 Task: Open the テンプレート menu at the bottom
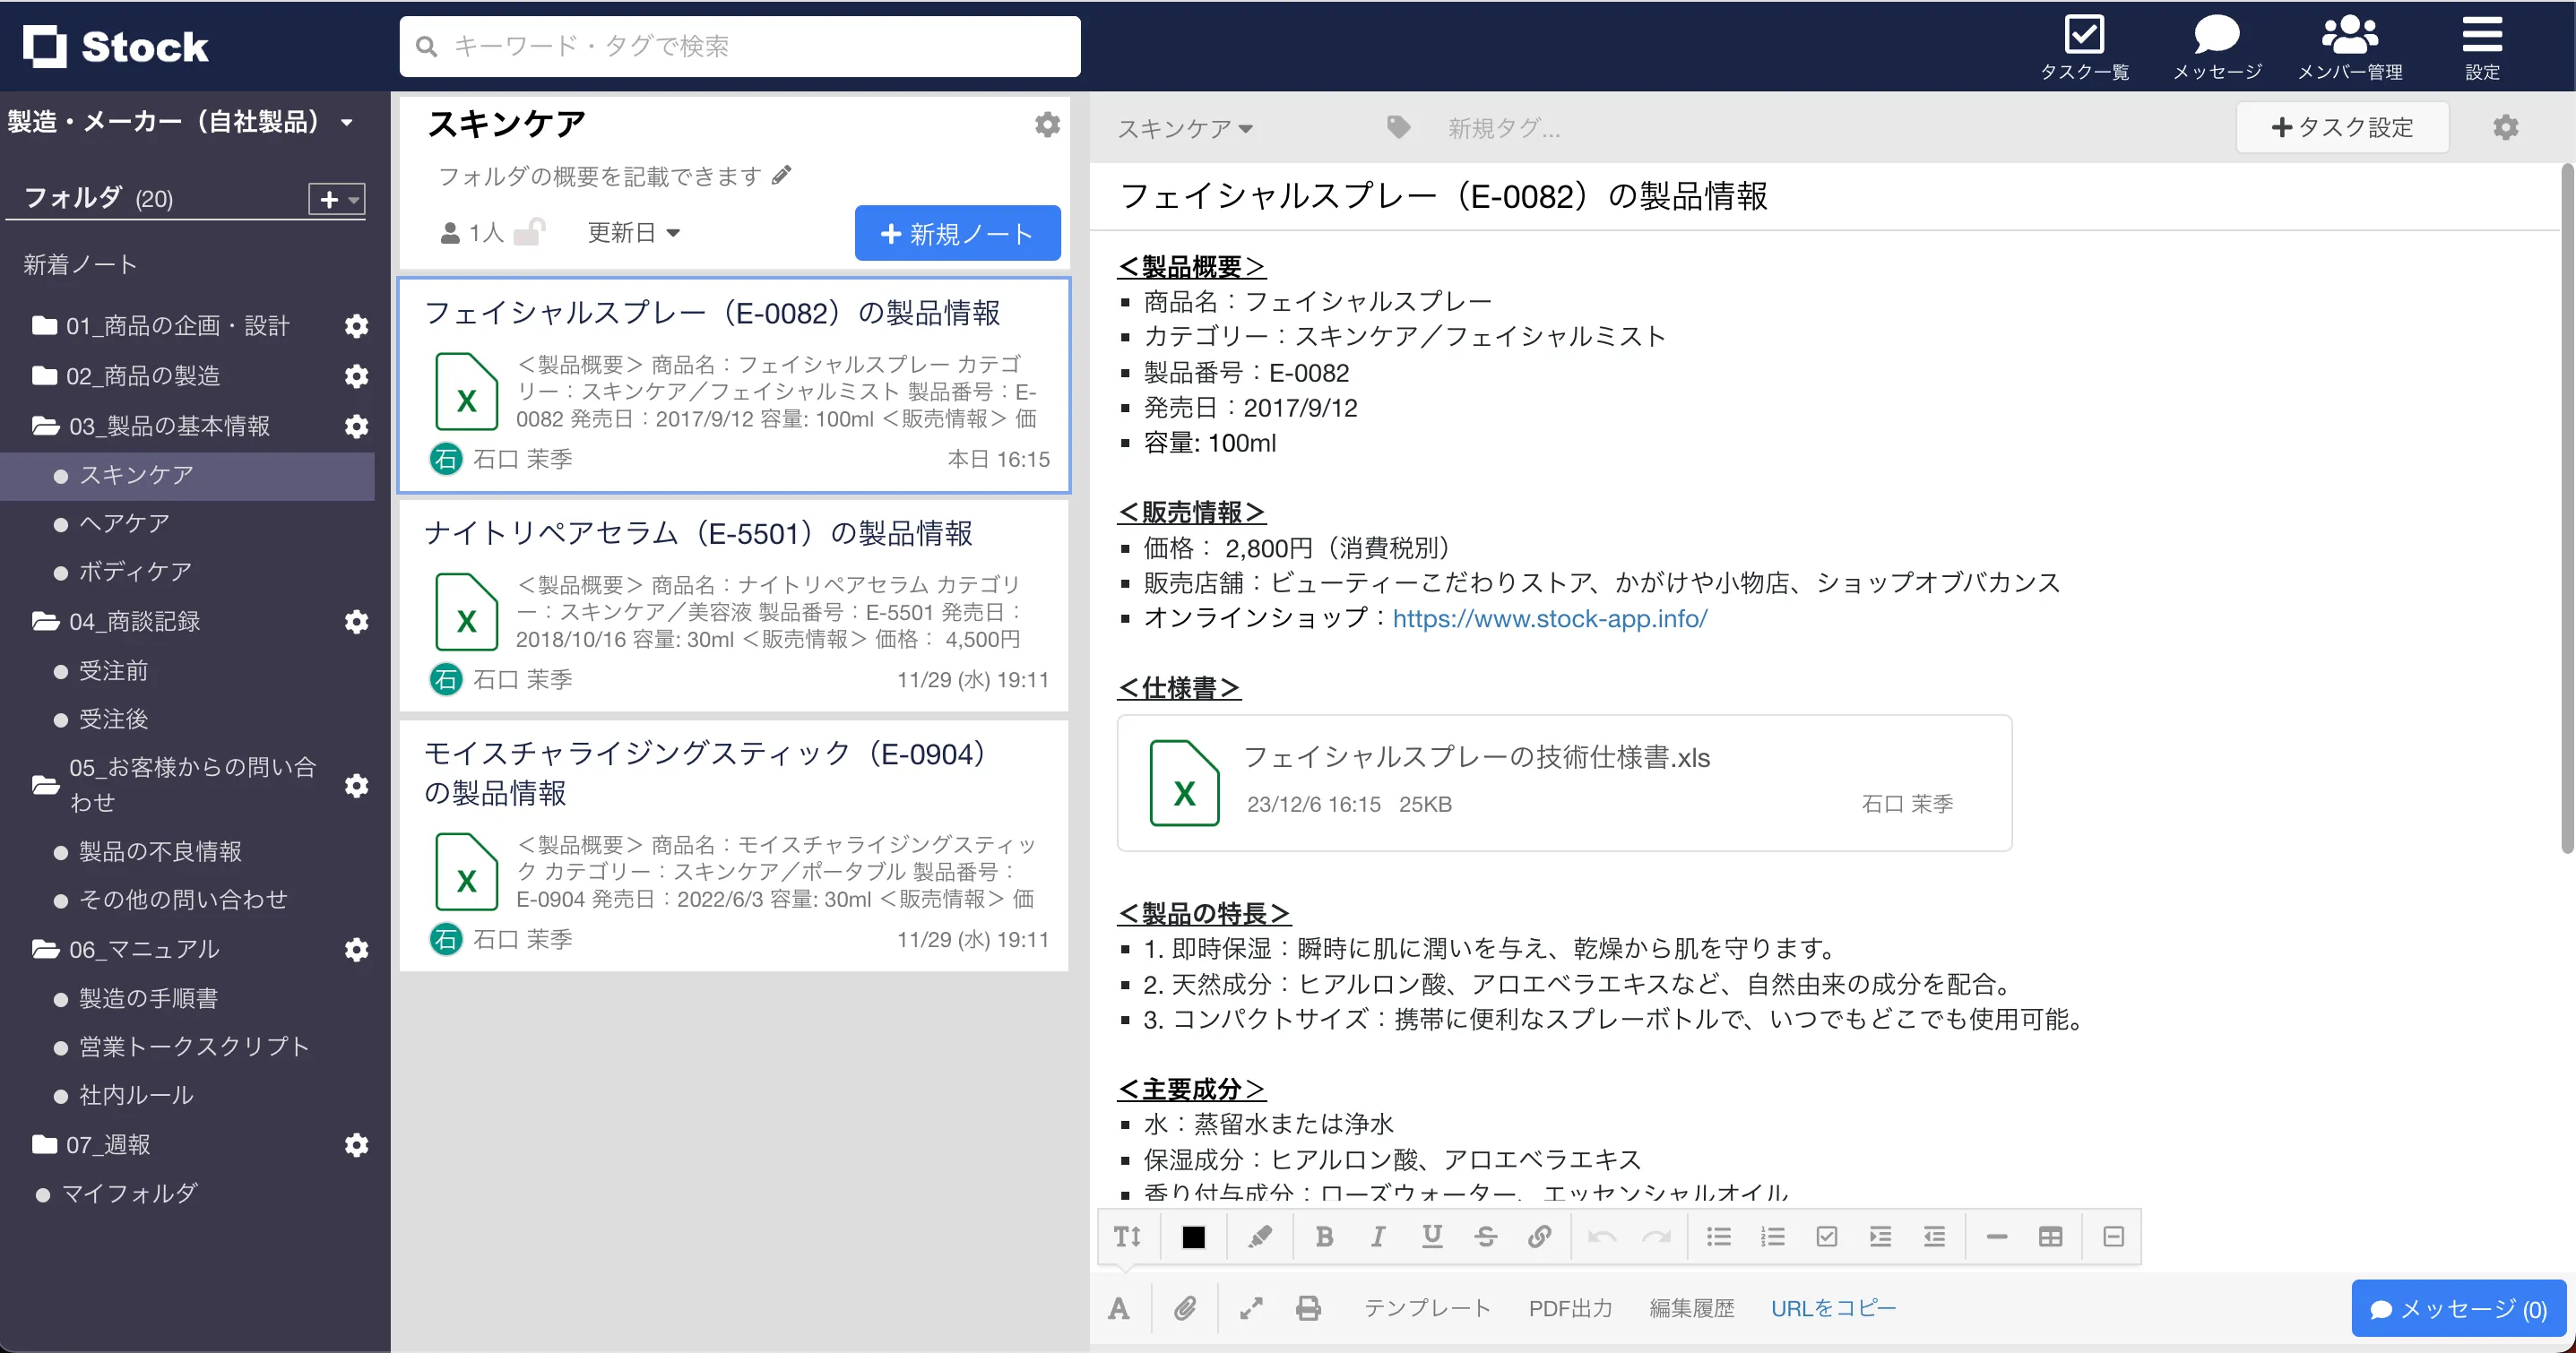[x=1427, y=1307]
